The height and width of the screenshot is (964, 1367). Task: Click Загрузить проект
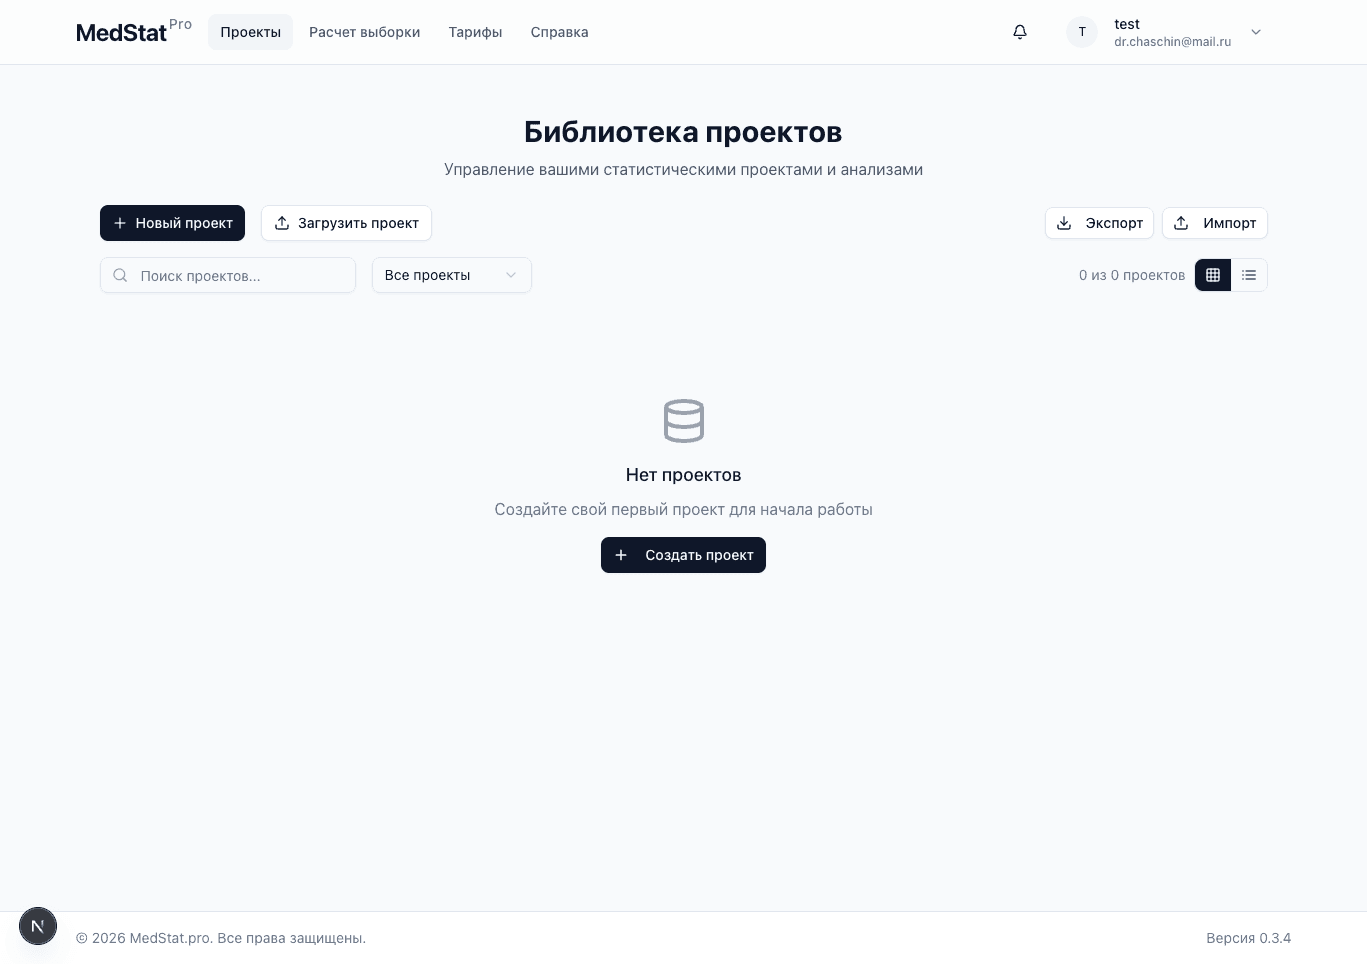346,223
